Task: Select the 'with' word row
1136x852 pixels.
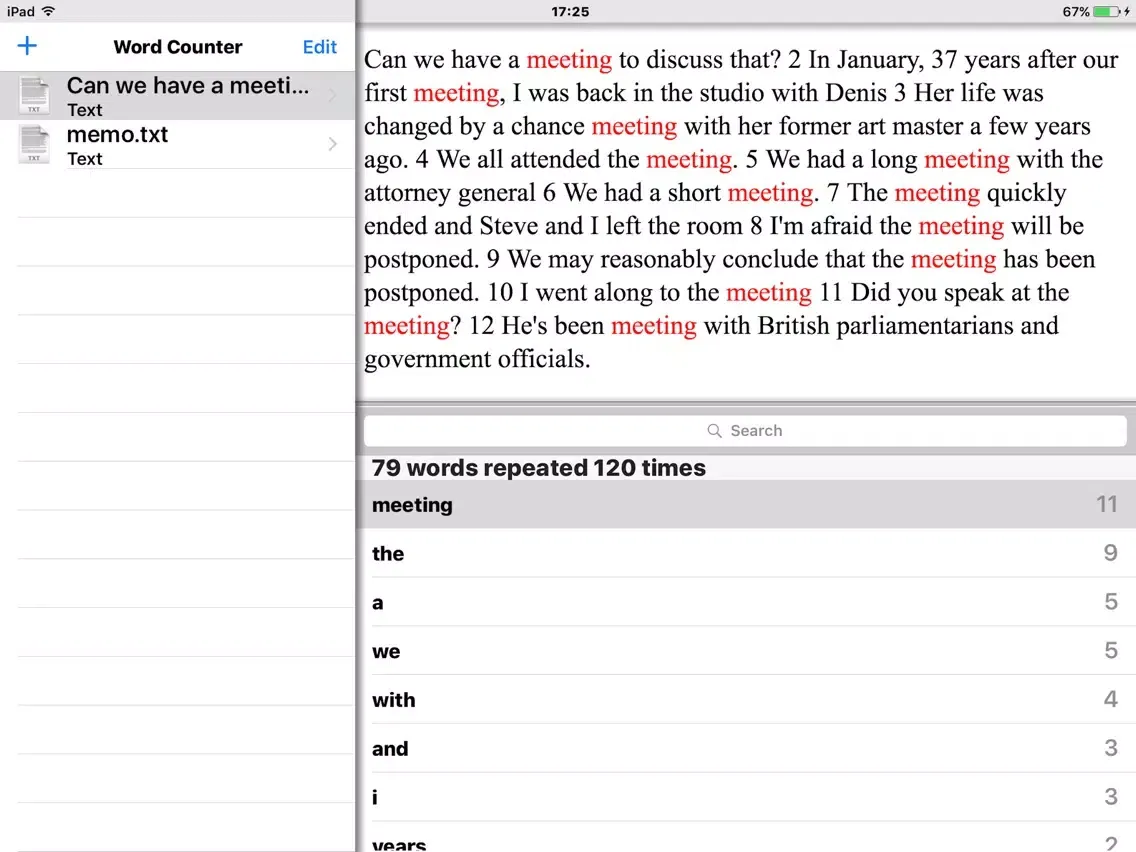Action: point(746,699)
